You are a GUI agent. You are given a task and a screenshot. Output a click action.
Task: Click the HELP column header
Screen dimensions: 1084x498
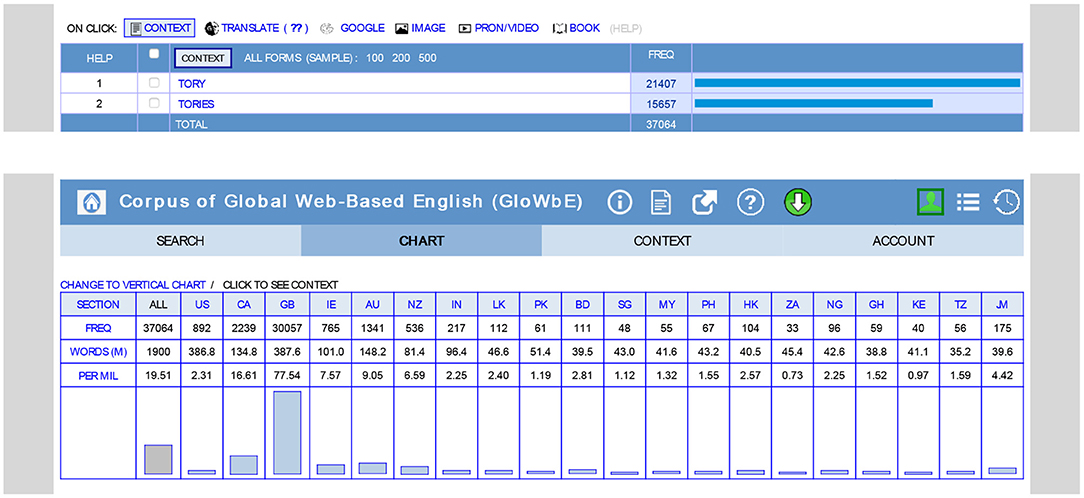99,58
